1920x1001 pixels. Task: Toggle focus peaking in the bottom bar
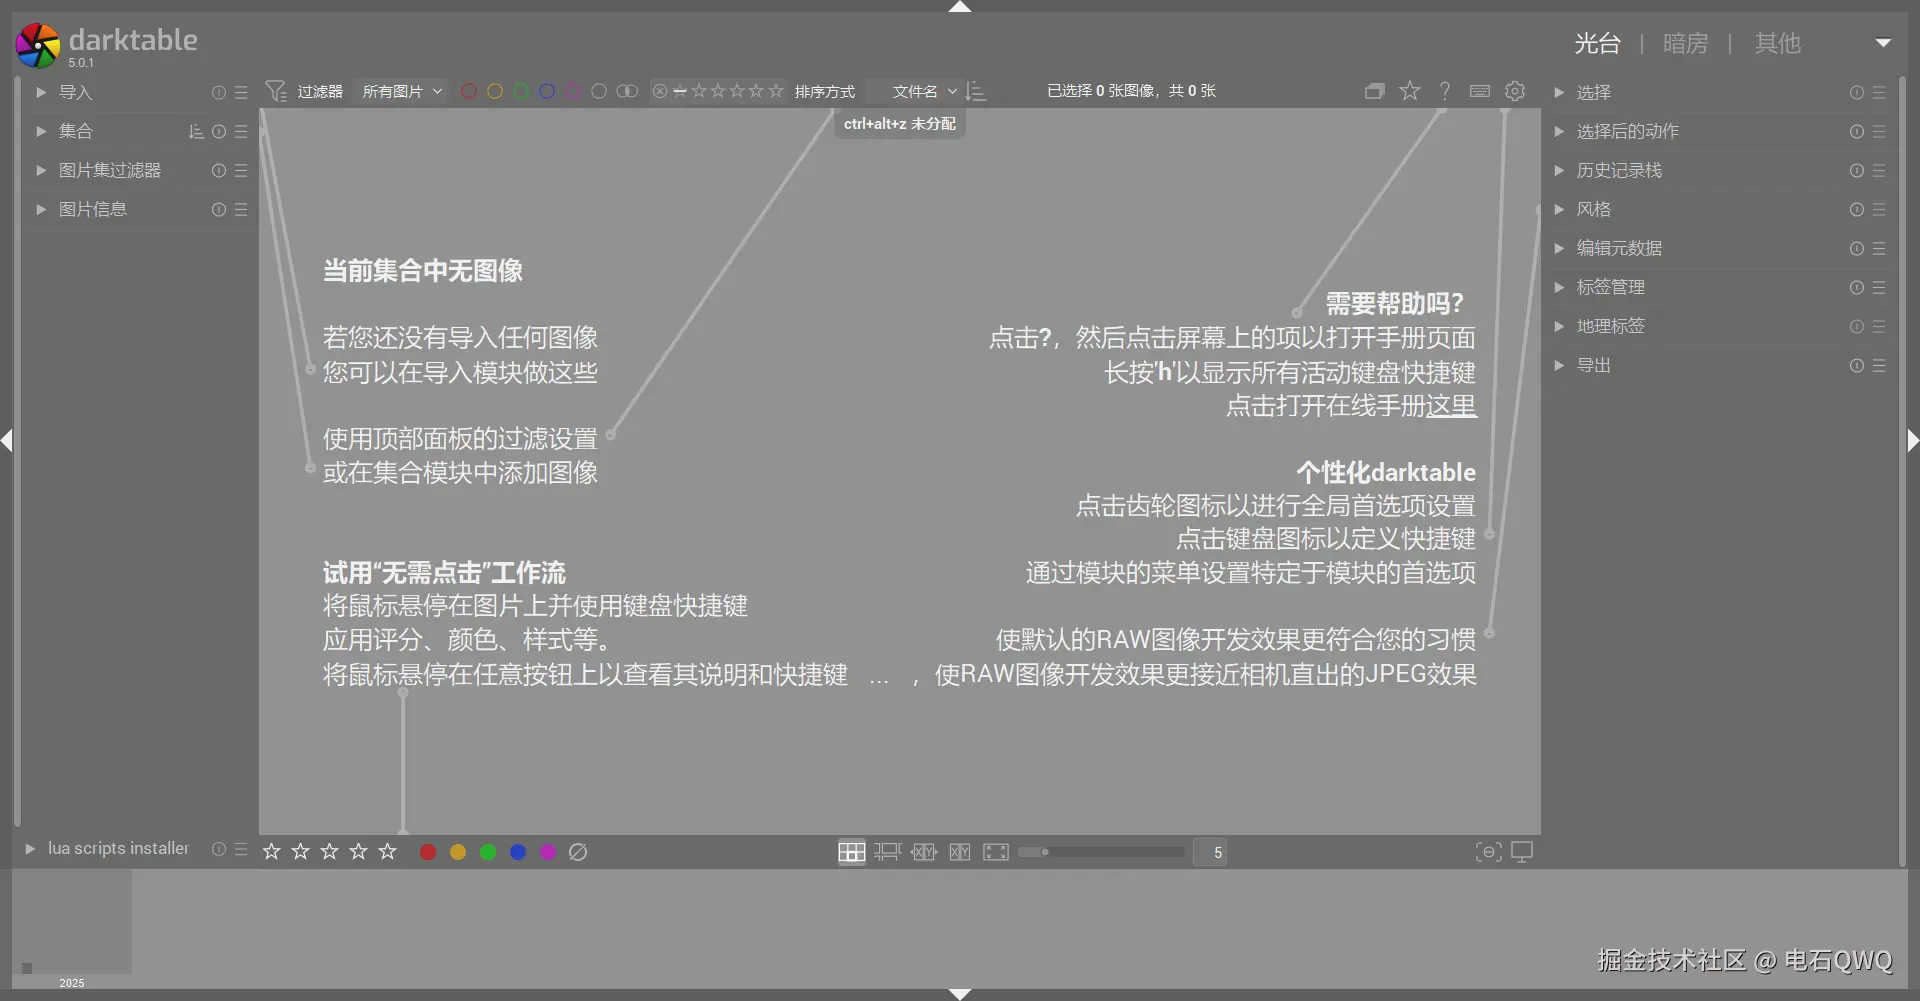[x=1489, y=852]
